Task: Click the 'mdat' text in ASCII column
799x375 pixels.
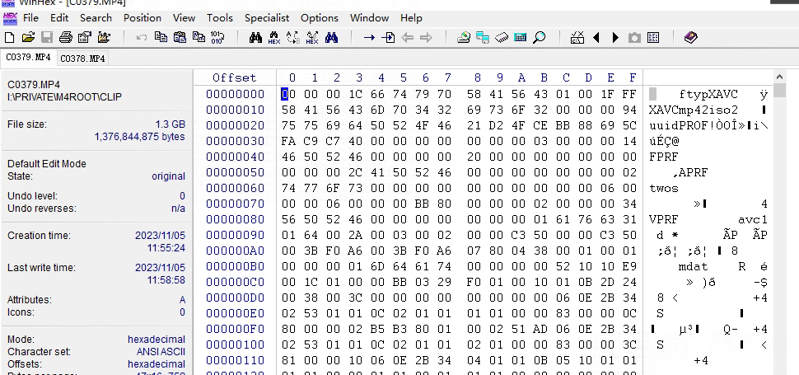Action: [x=693, y=266]
